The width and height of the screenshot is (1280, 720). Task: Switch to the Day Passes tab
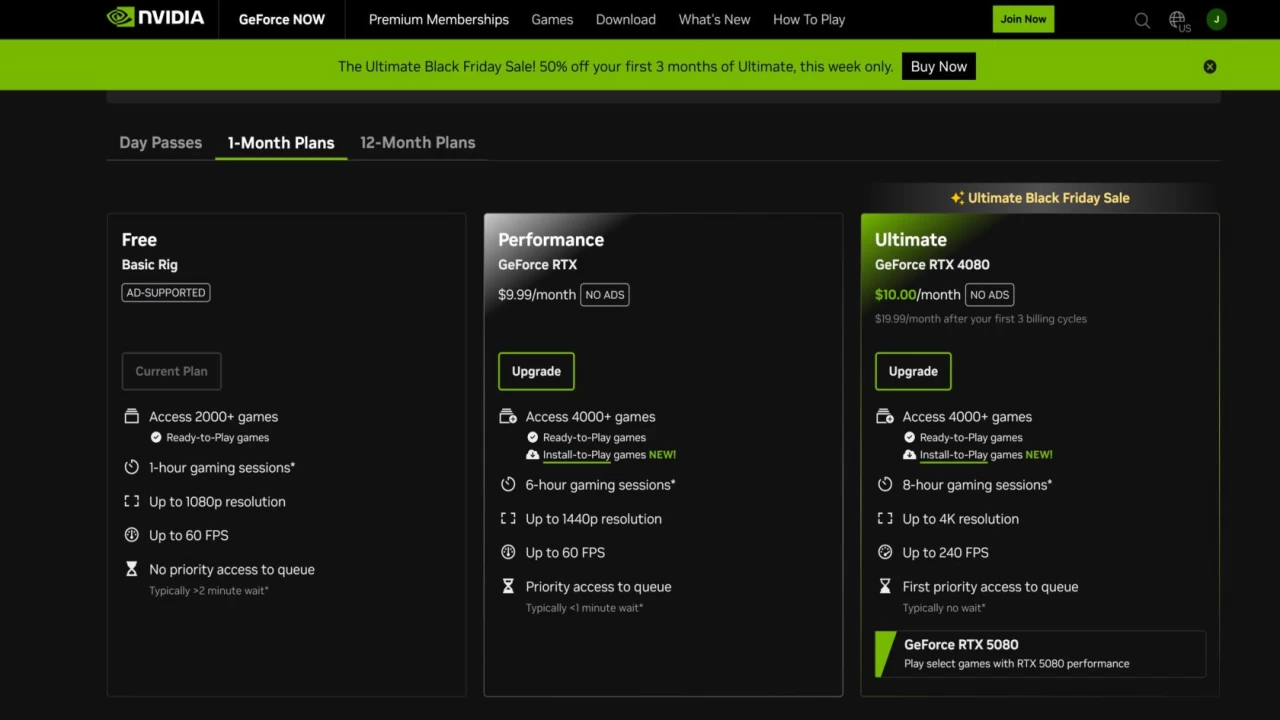pyautogui.click(x=160, y=142)
